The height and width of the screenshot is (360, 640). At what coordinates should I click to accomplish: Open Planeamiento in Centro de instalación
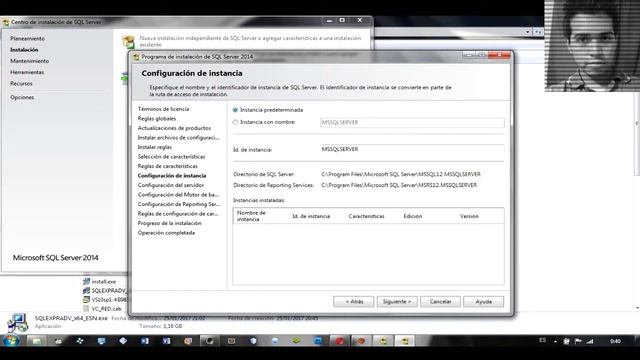27,38
